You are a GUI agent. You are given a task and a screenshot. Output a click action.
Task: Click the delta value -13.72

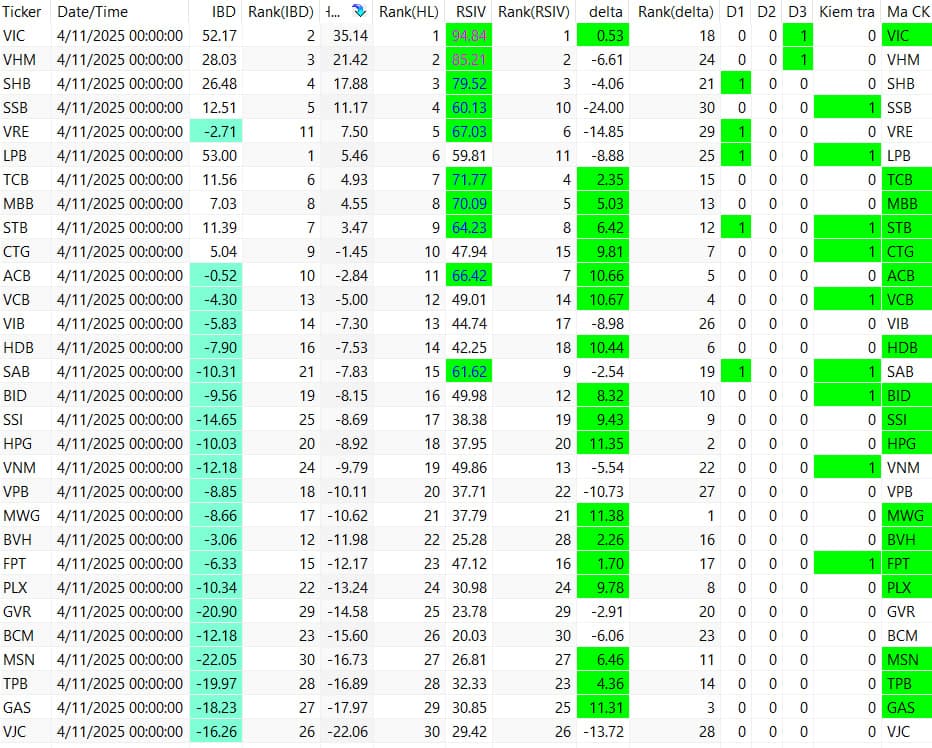tap(604, 731)
